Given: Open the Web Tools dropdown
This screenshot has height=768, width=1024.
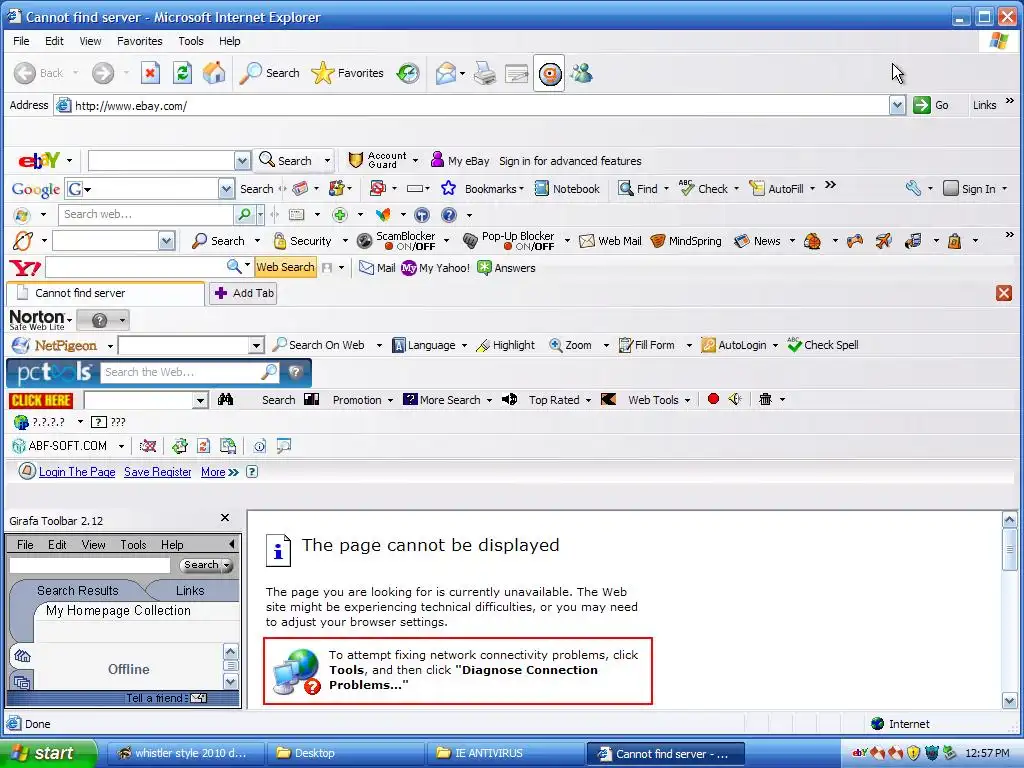Looking at the screenshot, I should click(x=688, y=400).
